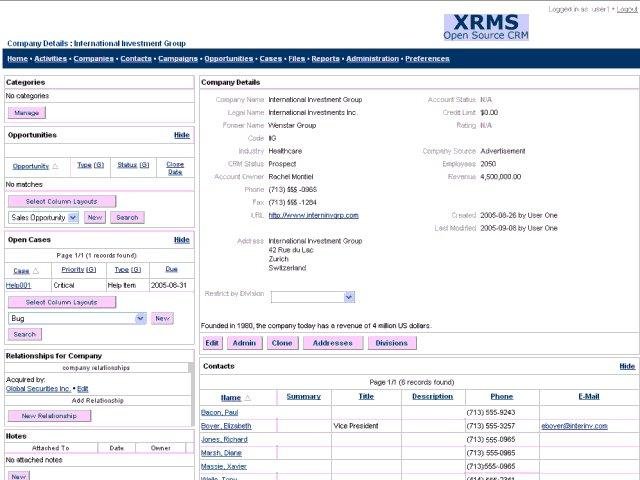The width and height of the screenshot is (640, 480).
Task: Open the company URL link
Action: (x=313, y=216)
